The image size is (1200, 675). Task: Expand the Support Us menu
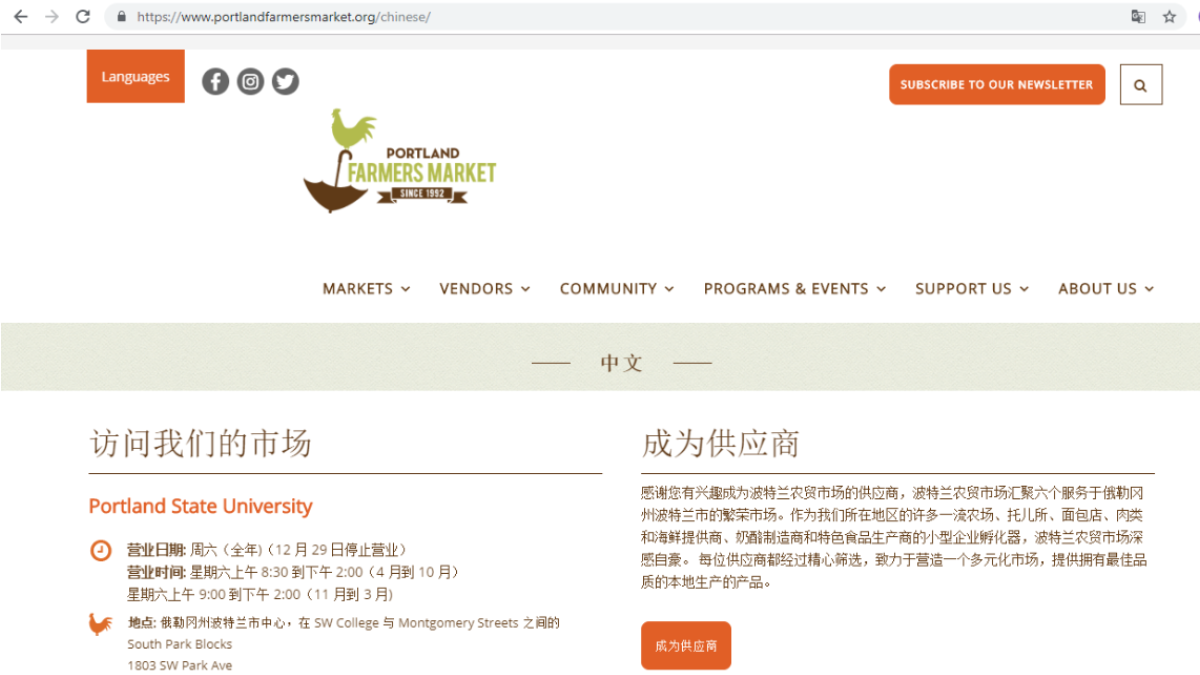972,288
